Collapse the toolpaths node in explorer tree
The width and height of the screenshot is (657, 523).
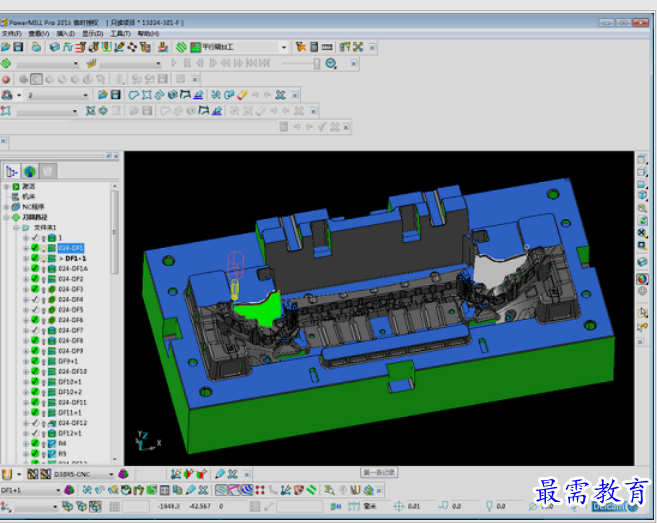tap(7, 217)
